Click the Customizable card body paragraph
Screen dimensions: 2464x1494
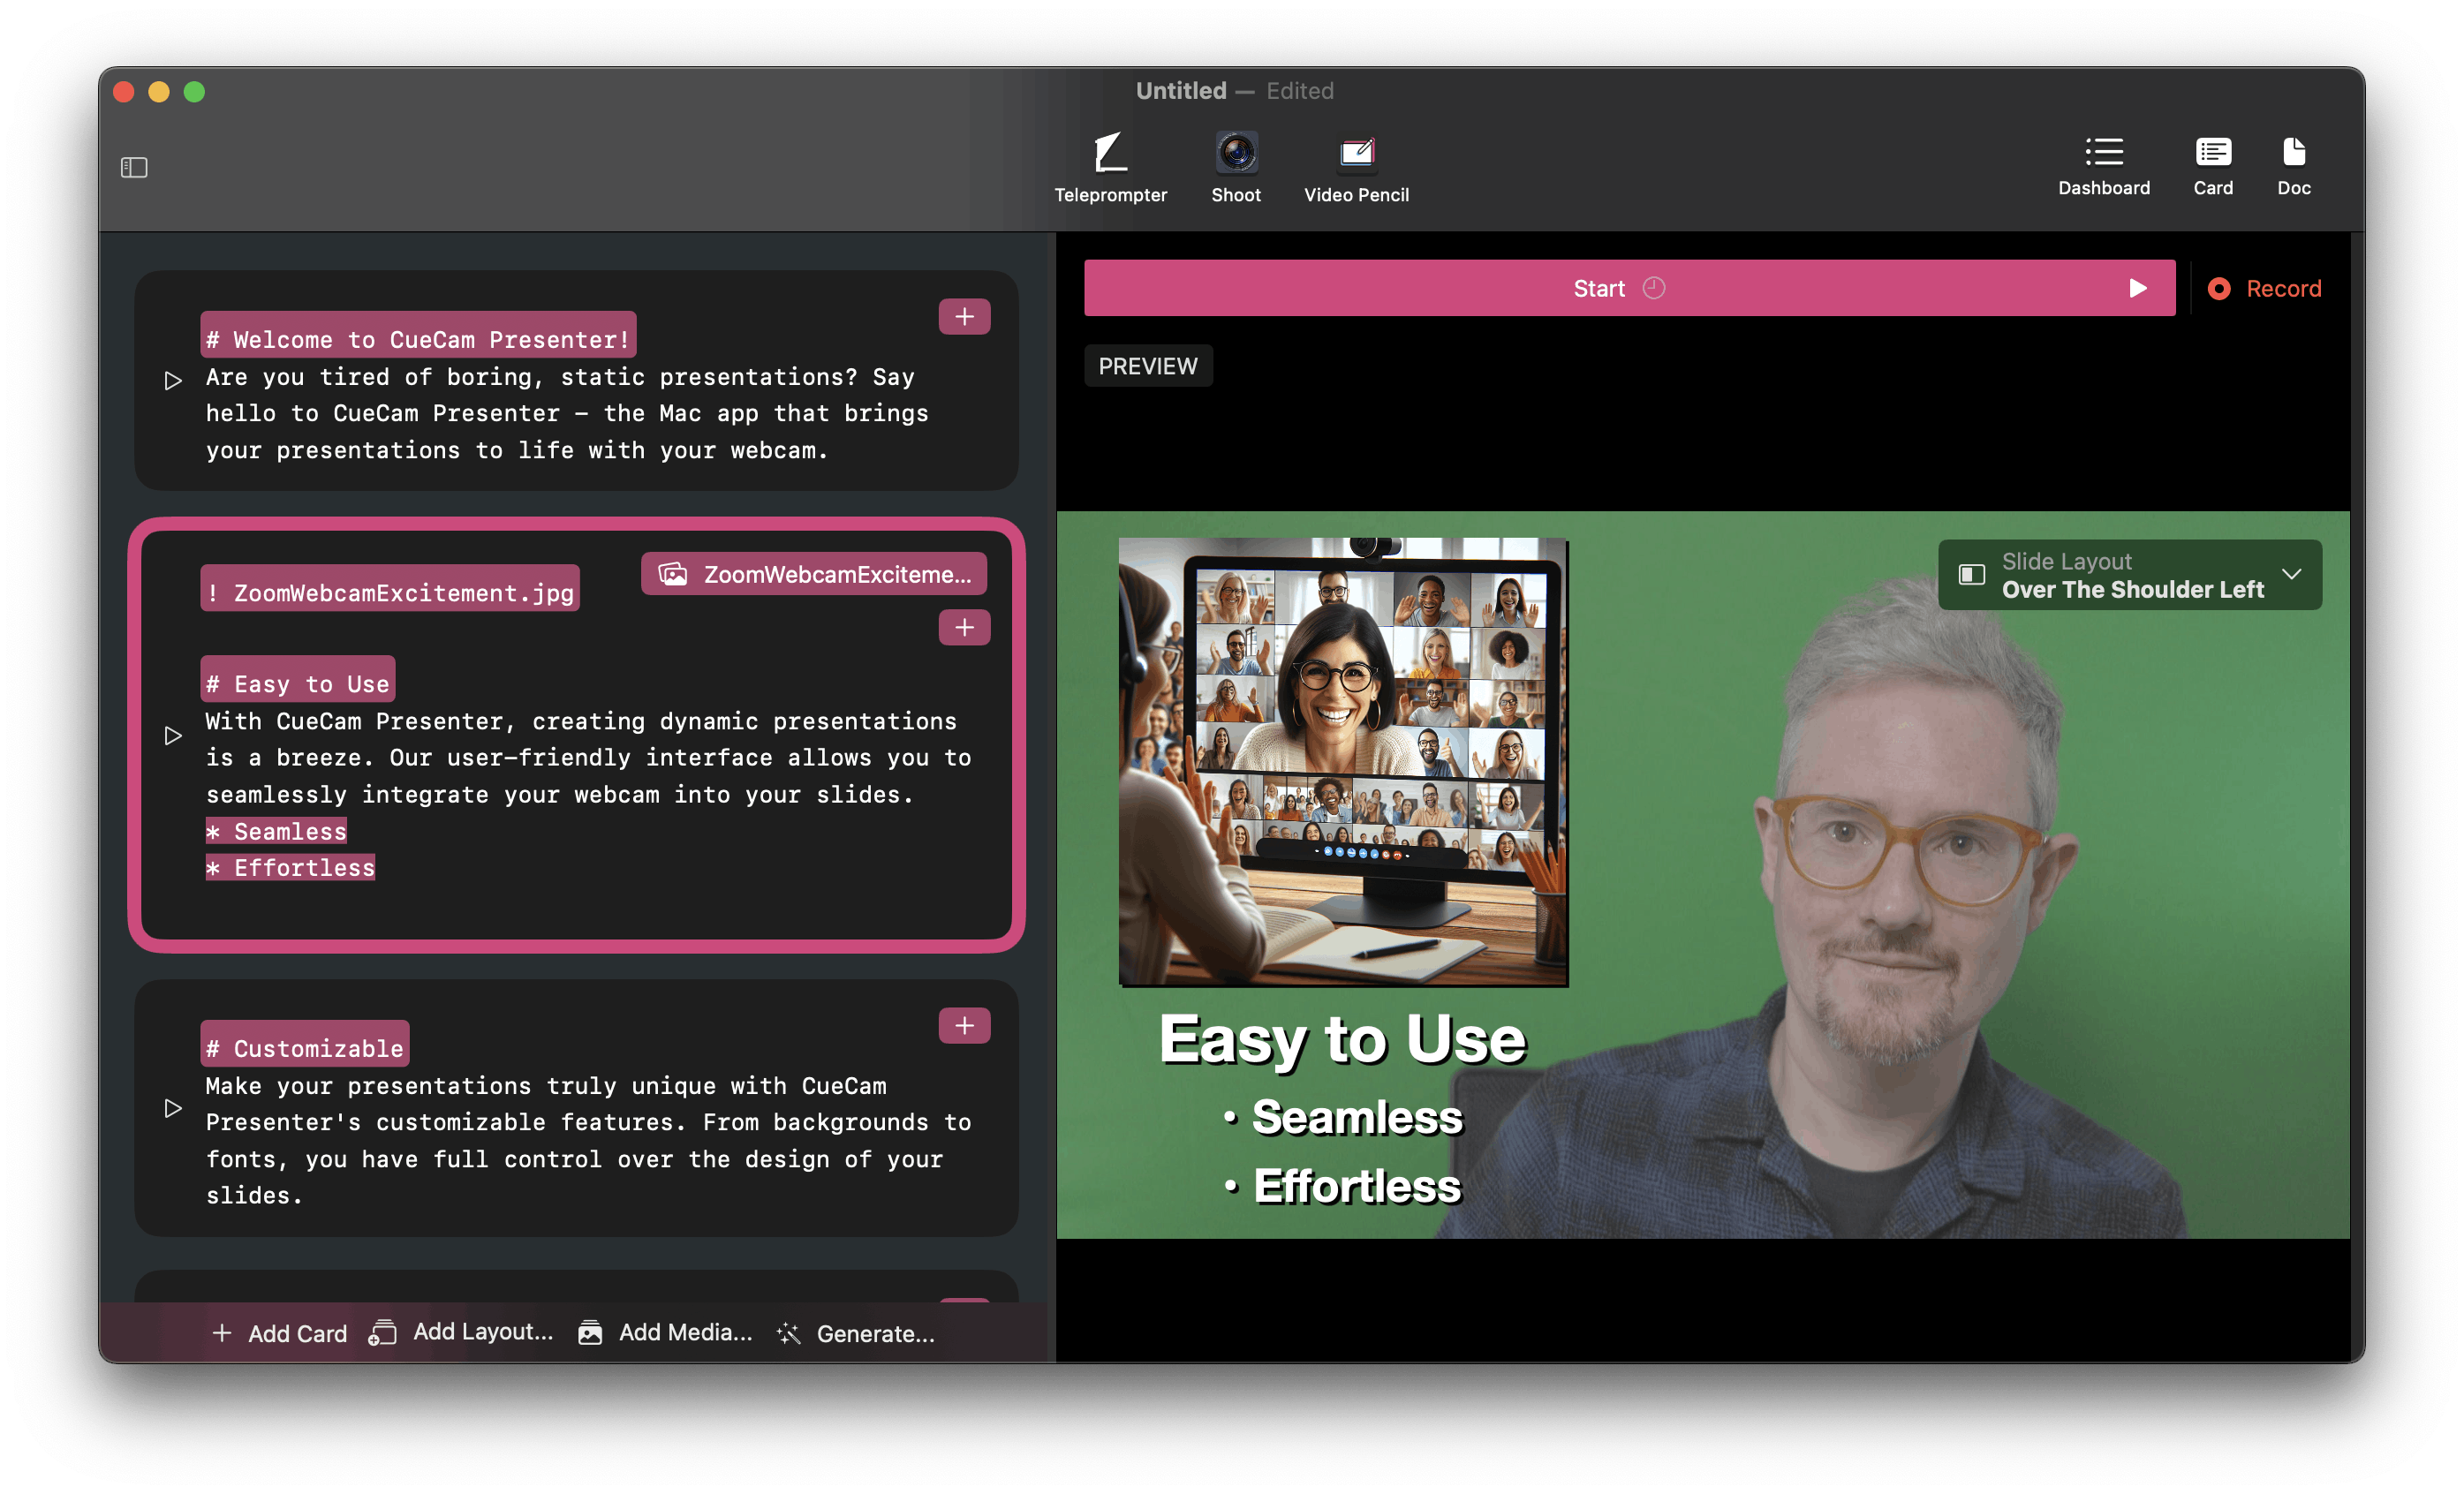[588, 1140]
